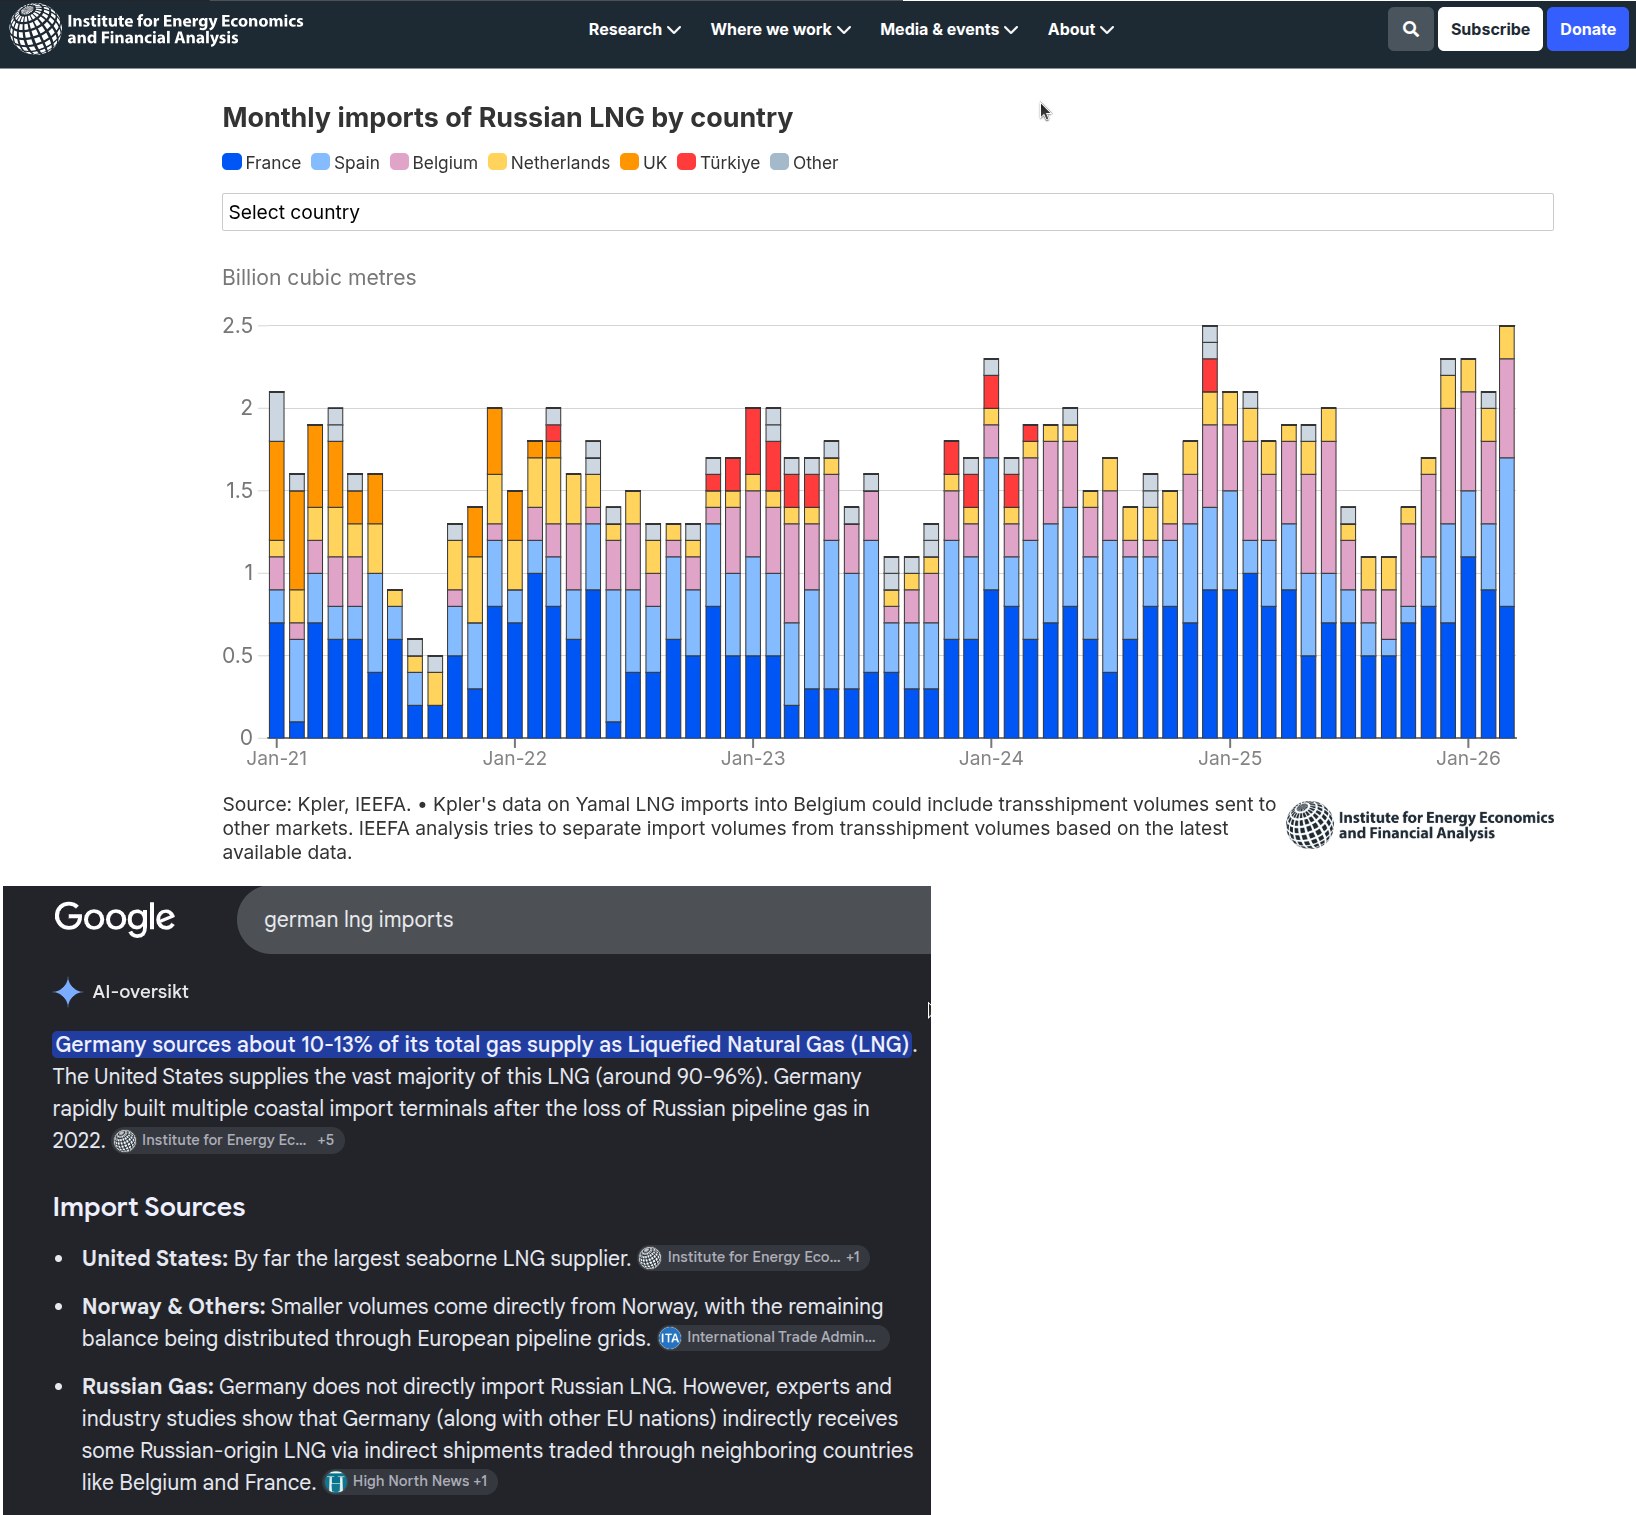Click the Billion cubic metres axis label
1636x1515 pixels.
point(319,278)
